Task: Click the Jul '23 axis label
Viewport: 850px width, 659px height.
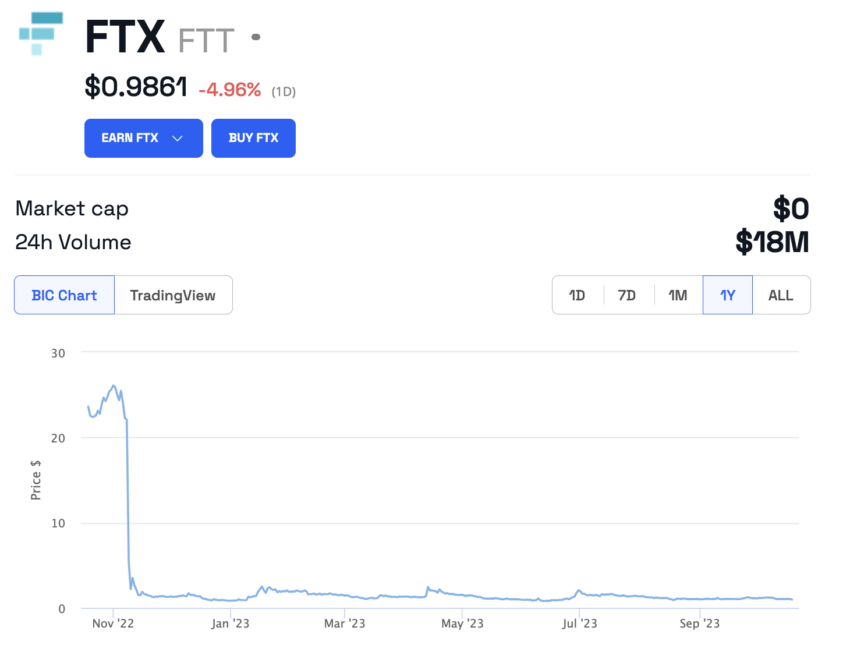Action: click(581, 623)
